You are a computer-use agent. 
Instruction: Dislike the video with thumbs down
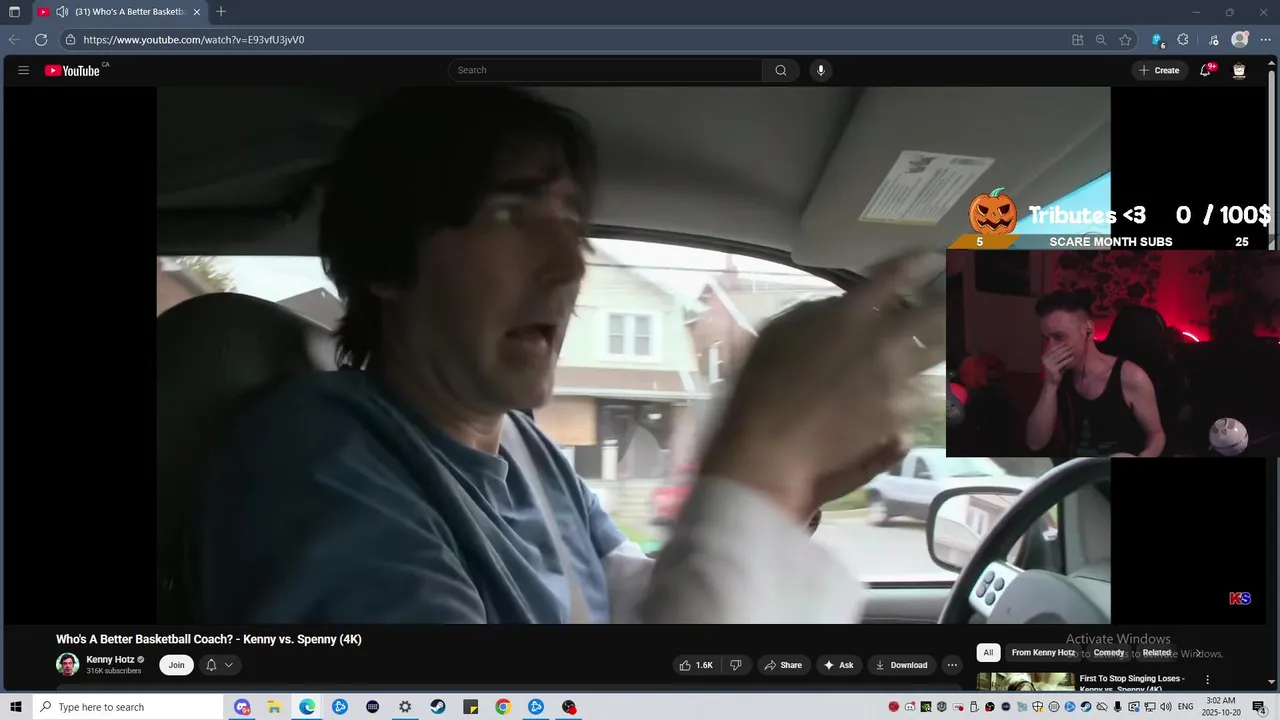click(736, 665)
